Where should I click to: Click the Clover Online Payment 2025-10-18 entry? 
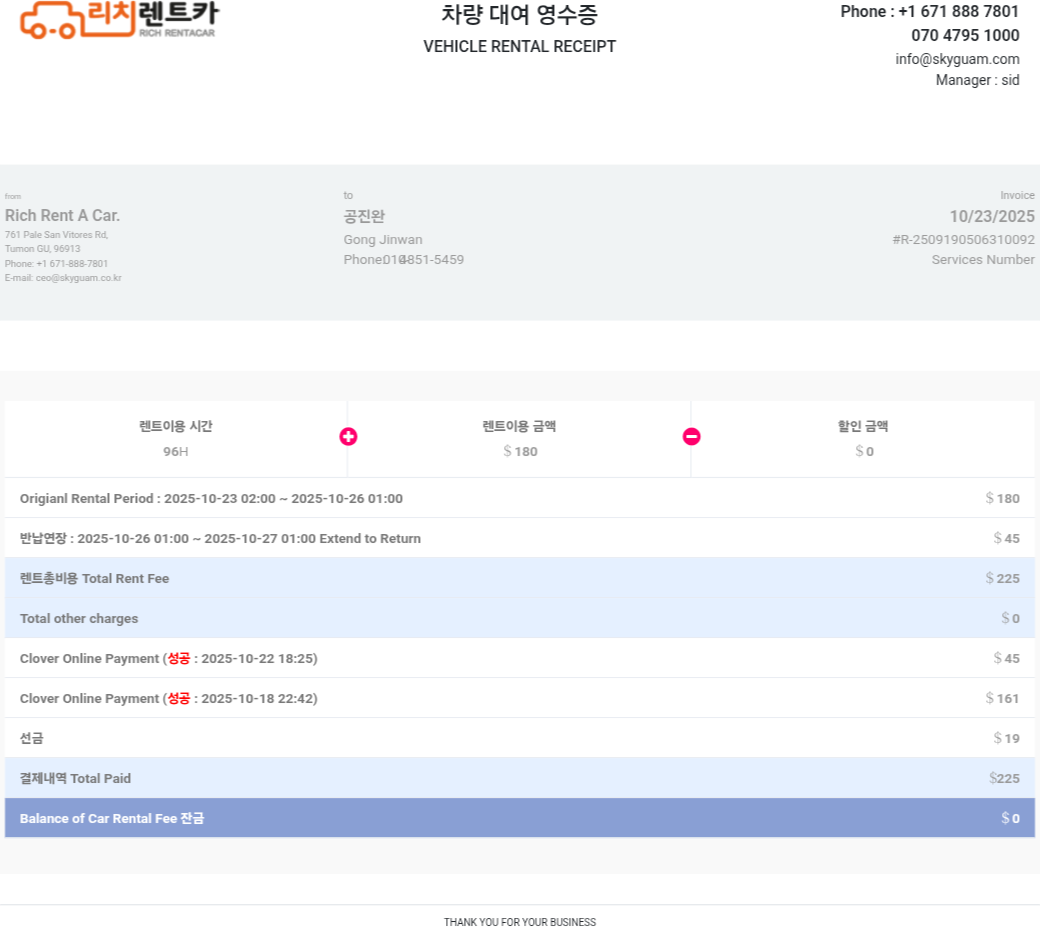pyautogui.click(x=168, y=698)
